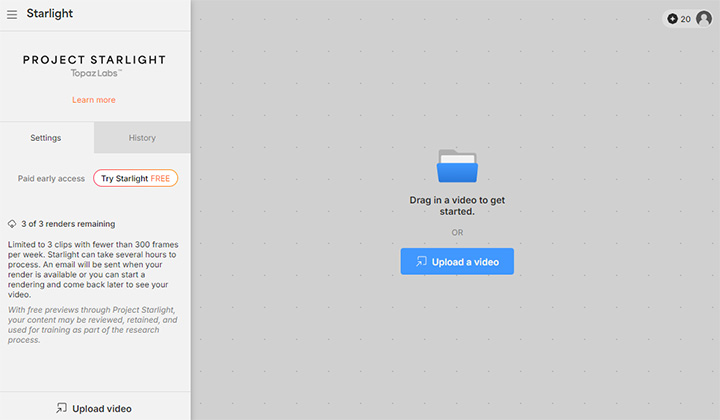Click the blue Upload a video button
720x420 pixels.
[457, 262]
